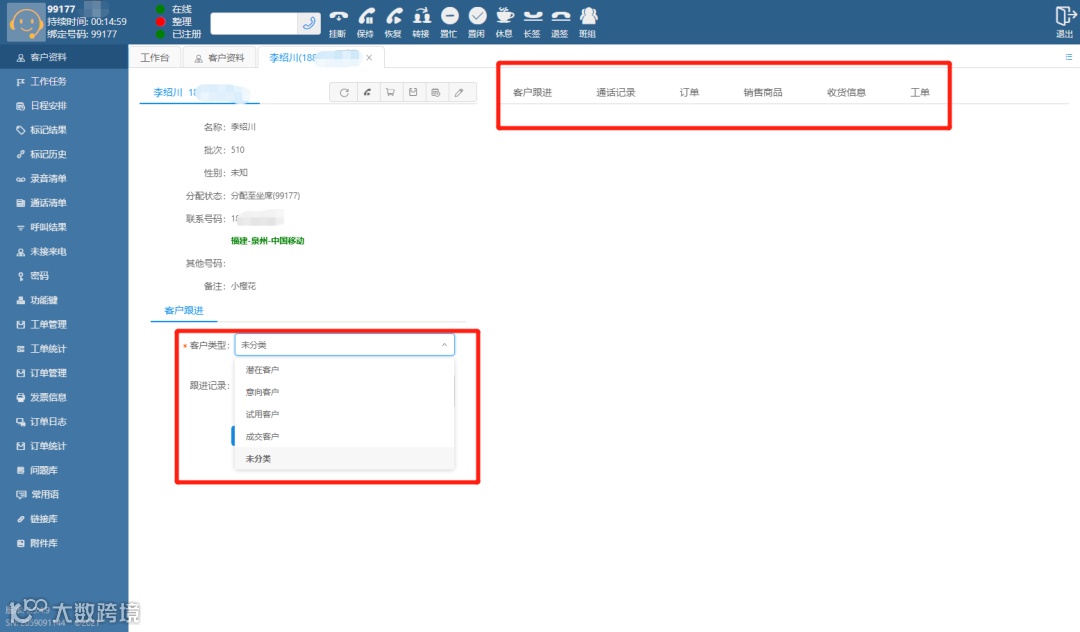Choose 意向客户 from the customer type list

point(344,392)
